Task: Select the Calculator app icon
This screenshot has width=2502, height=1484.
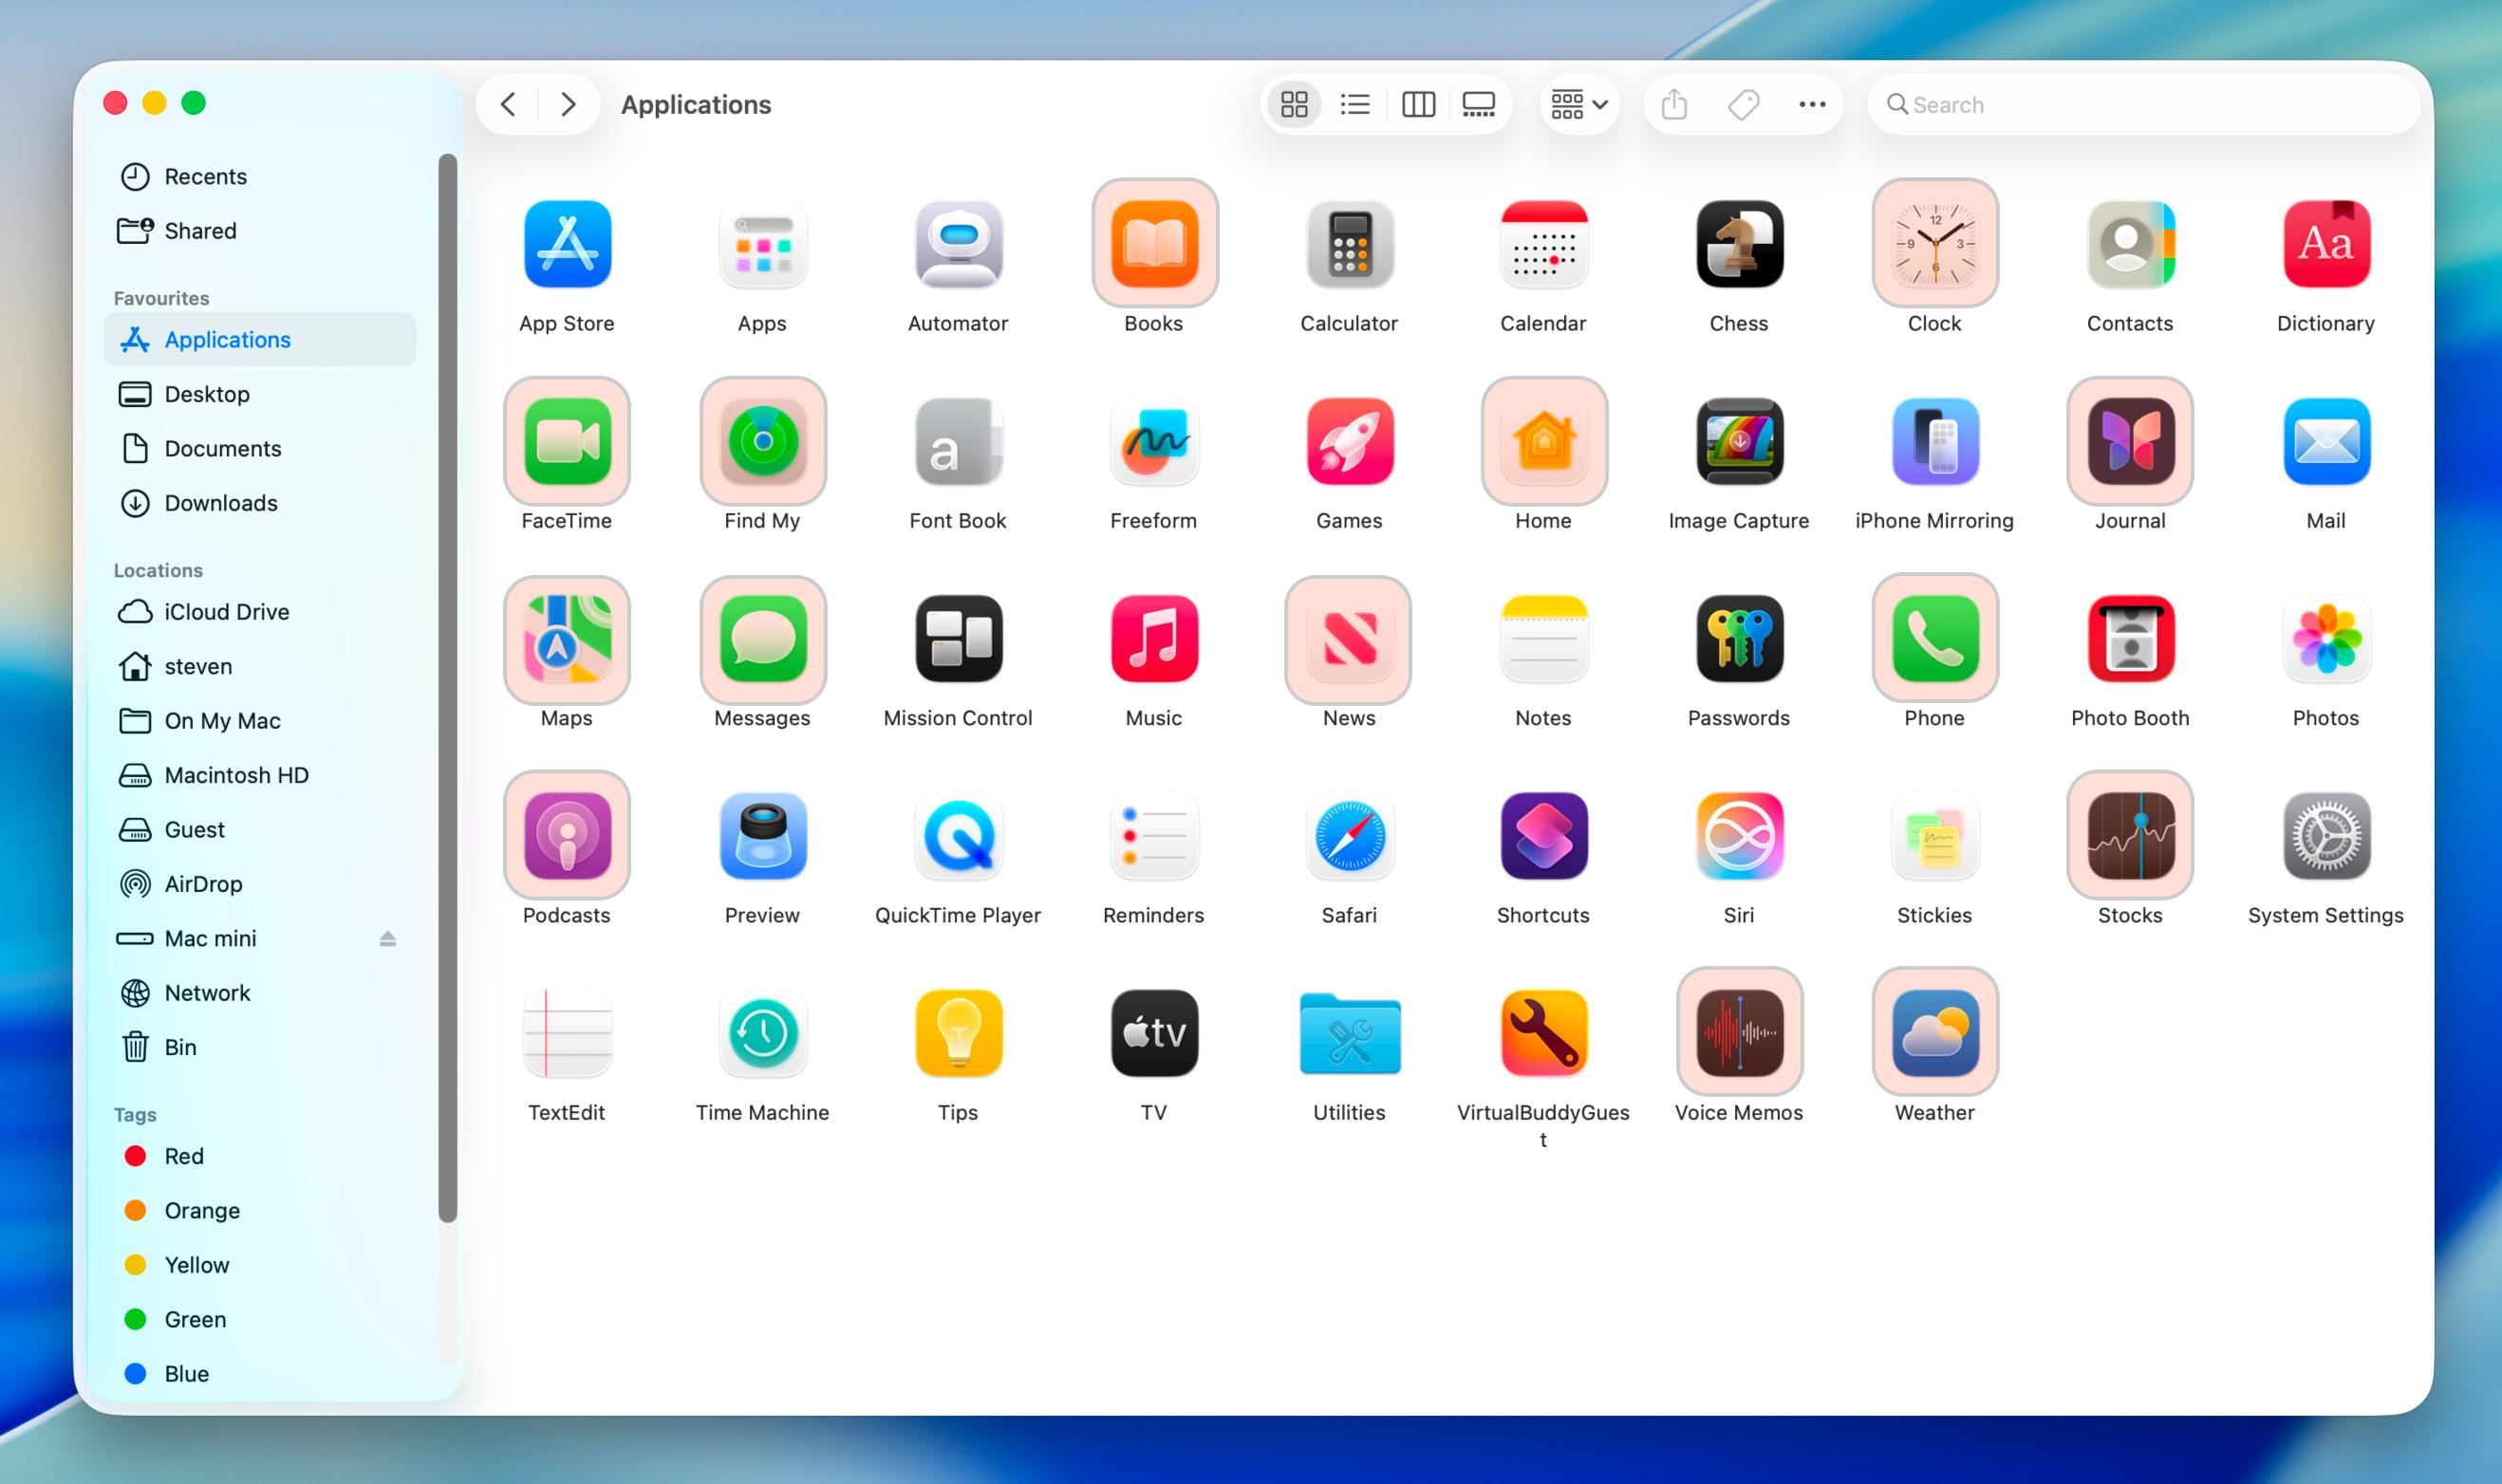Action: click(1349, 244)
